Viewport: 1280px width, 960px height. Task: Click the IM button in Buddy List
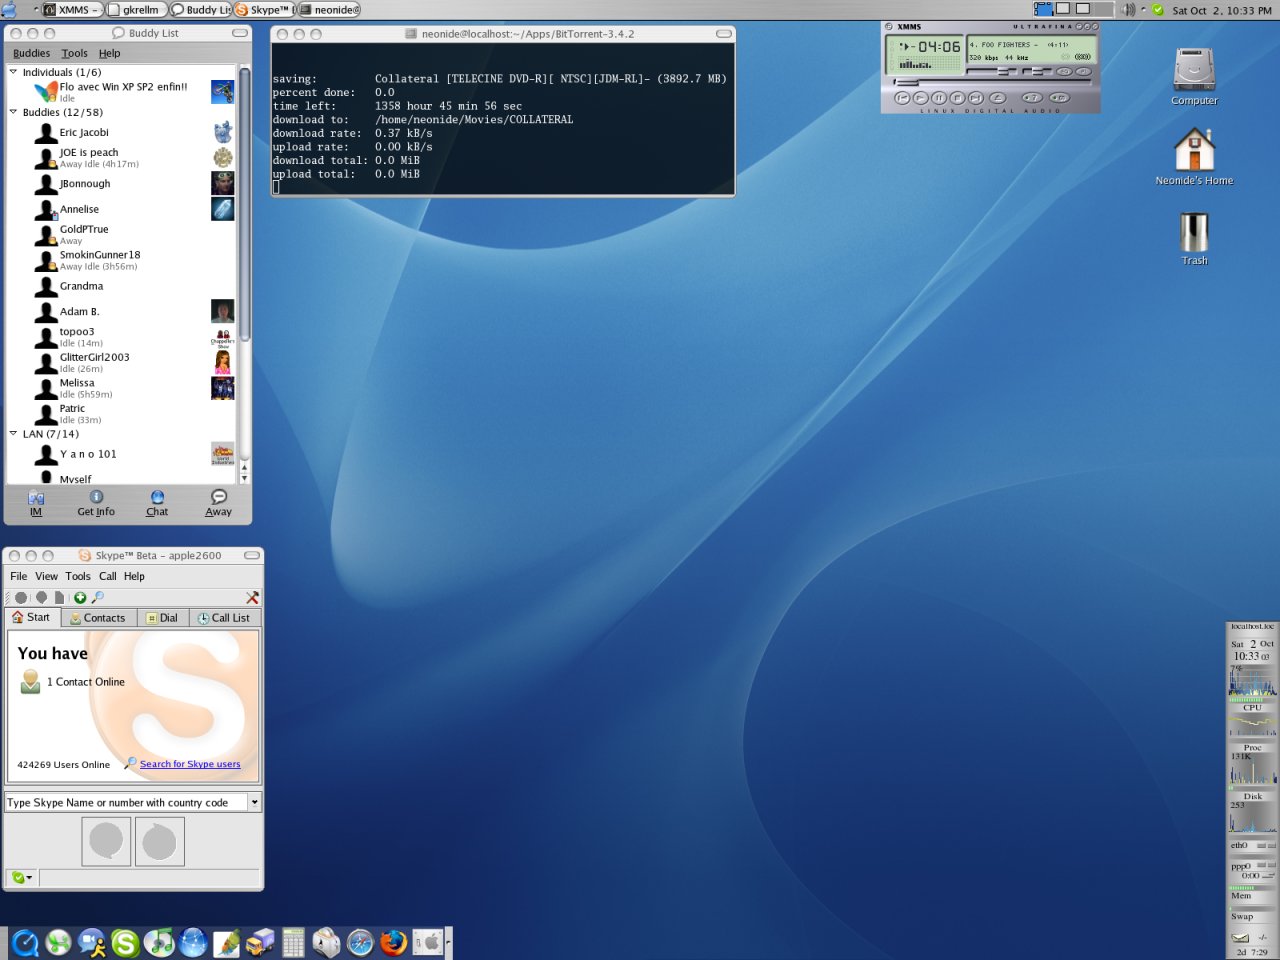[36, 503]
